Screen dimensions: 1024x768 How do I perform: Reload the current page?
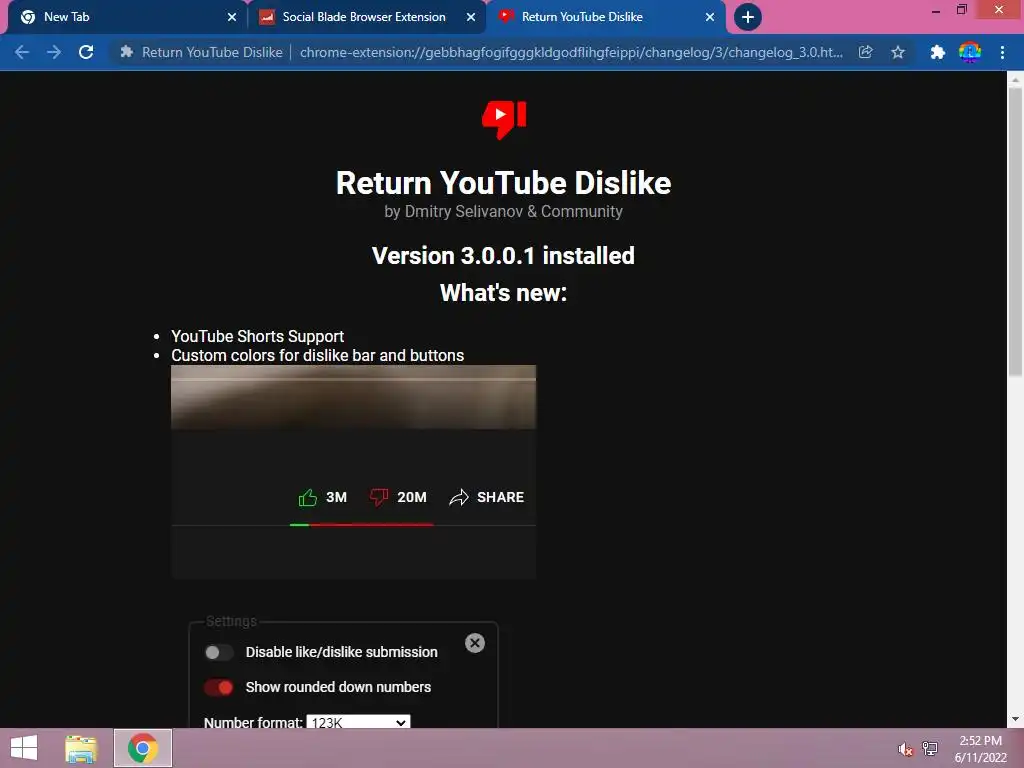(x=86, y=52)
